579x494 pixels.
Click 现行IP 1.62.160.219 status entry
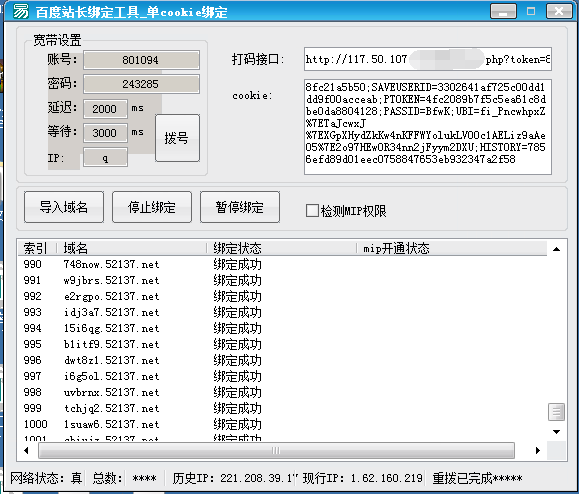point(362,478)
